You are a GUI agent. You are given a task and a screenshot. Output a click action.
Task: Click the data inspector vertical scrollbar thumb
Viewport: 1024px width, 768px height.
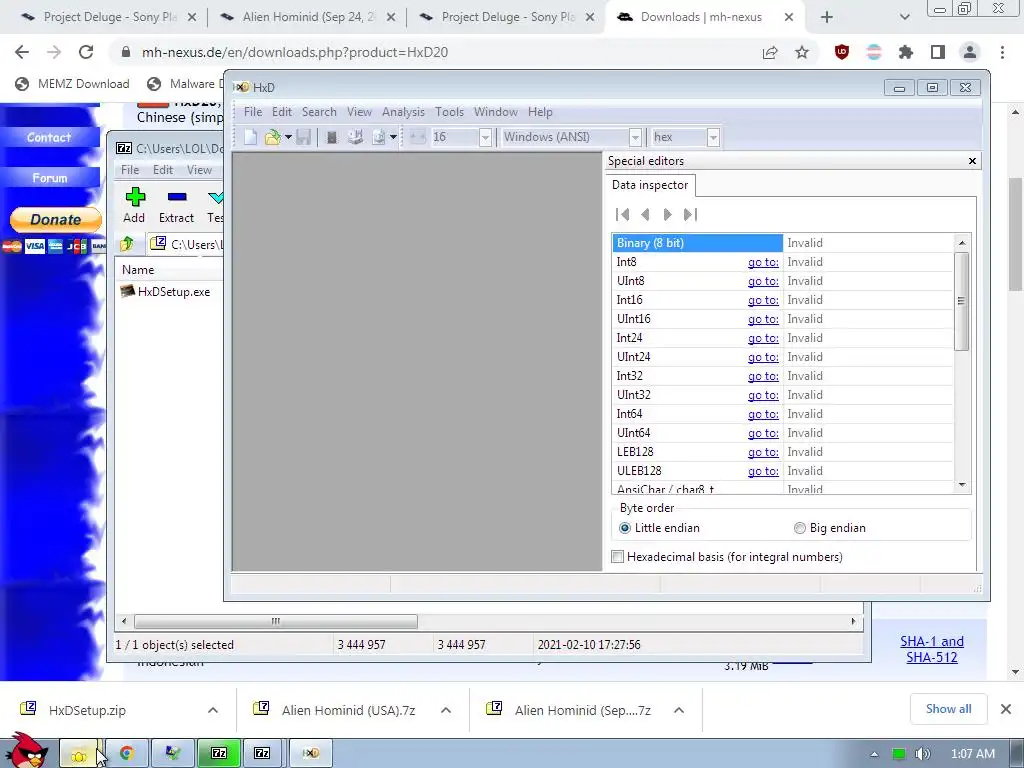pos(961,301)
